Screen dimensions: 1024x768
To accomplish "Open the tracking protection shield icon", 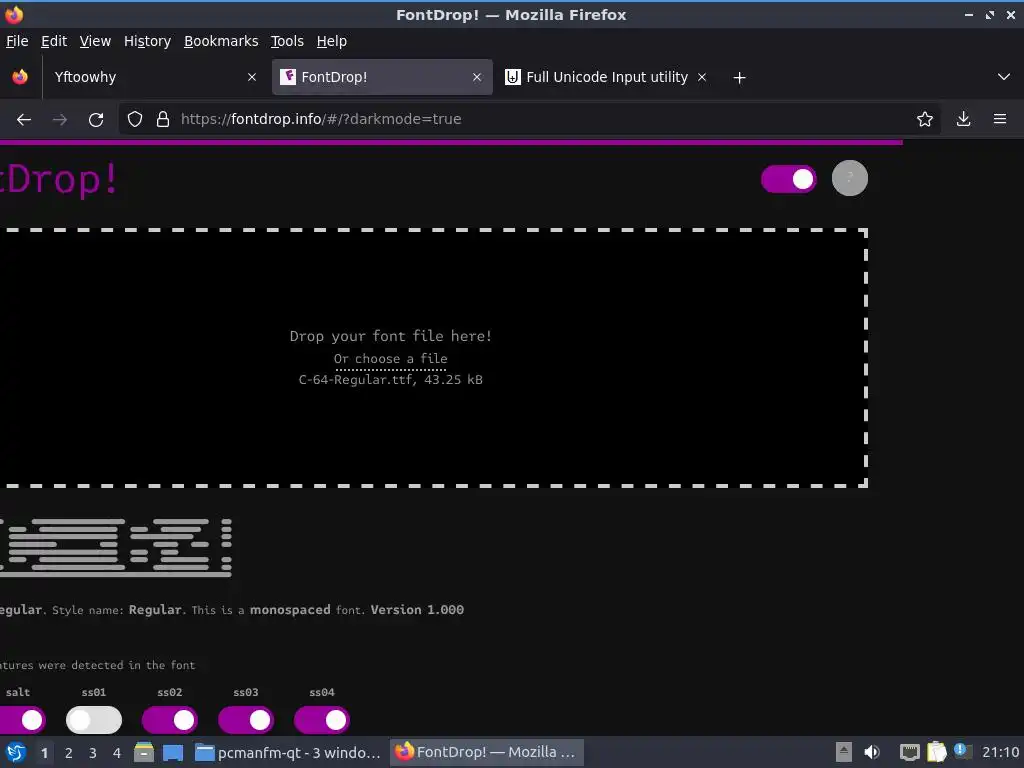I will coord(135,120).
